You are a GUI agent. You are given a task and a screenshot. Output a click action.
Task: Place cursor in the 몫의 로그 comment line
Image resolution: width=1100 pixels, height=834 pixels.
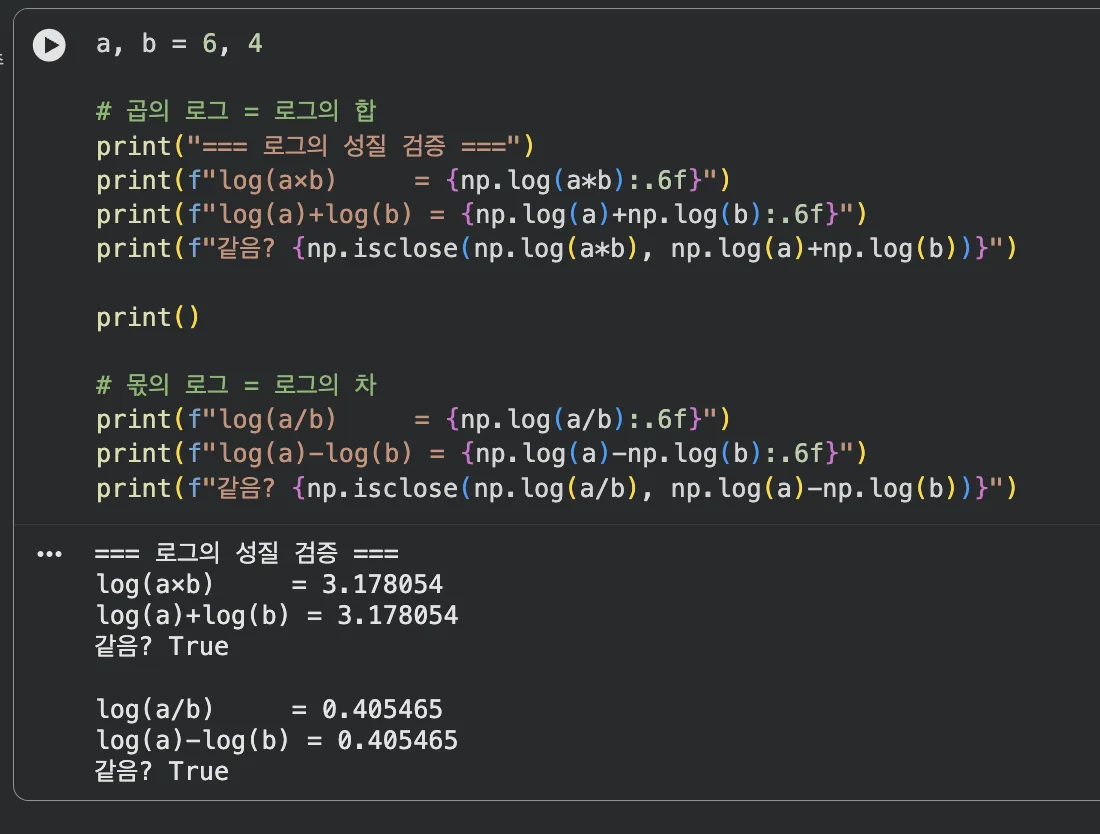(236, 385)
